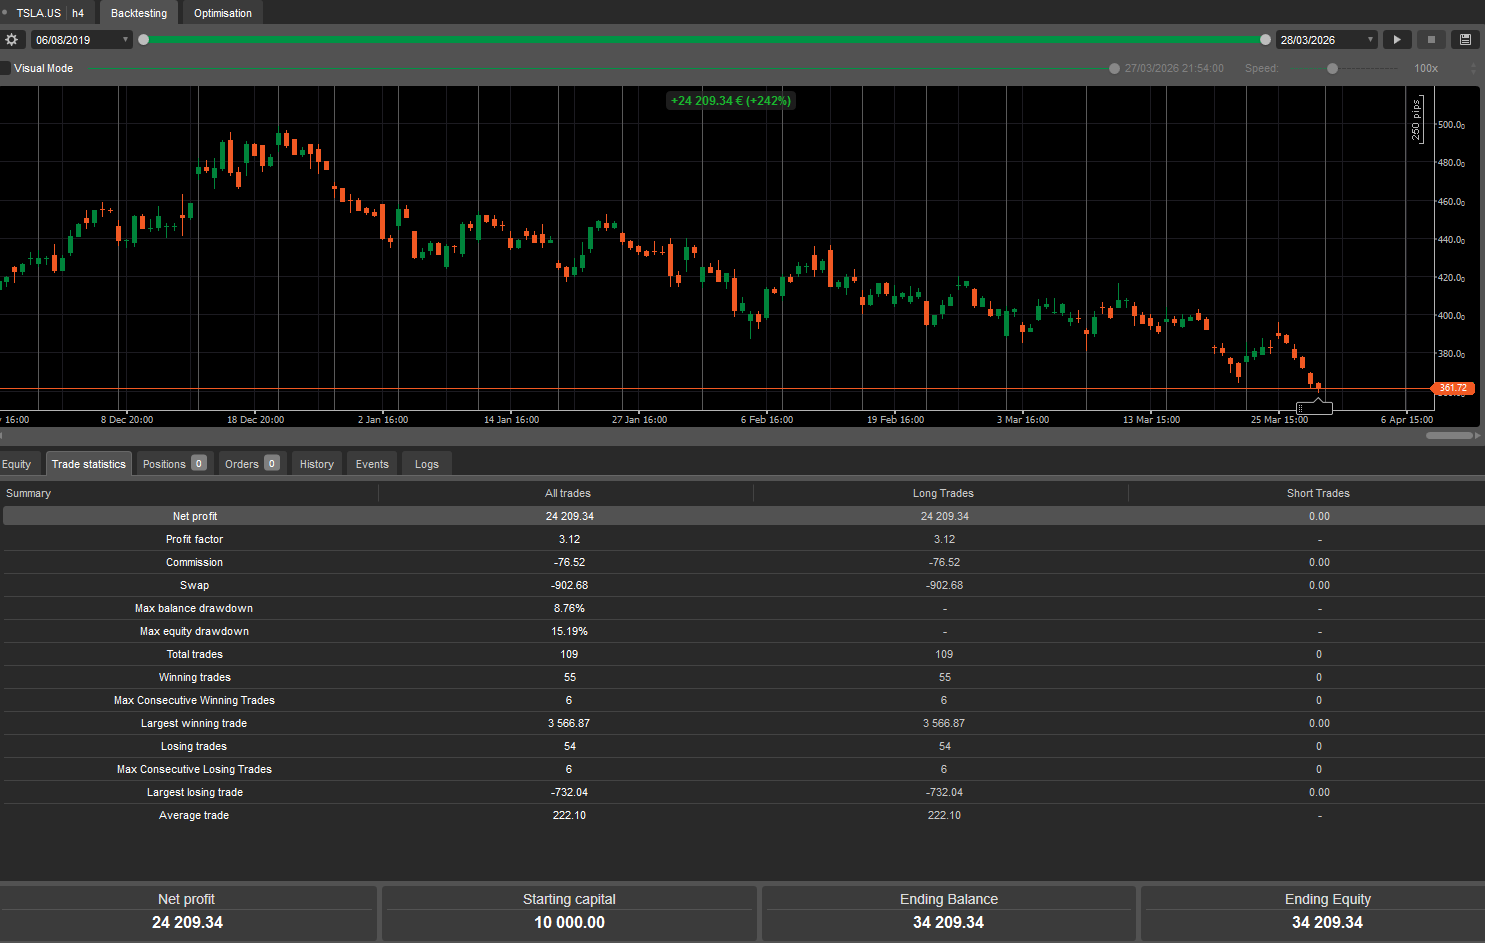Open the backtesting settings gear

pos(12,39)
